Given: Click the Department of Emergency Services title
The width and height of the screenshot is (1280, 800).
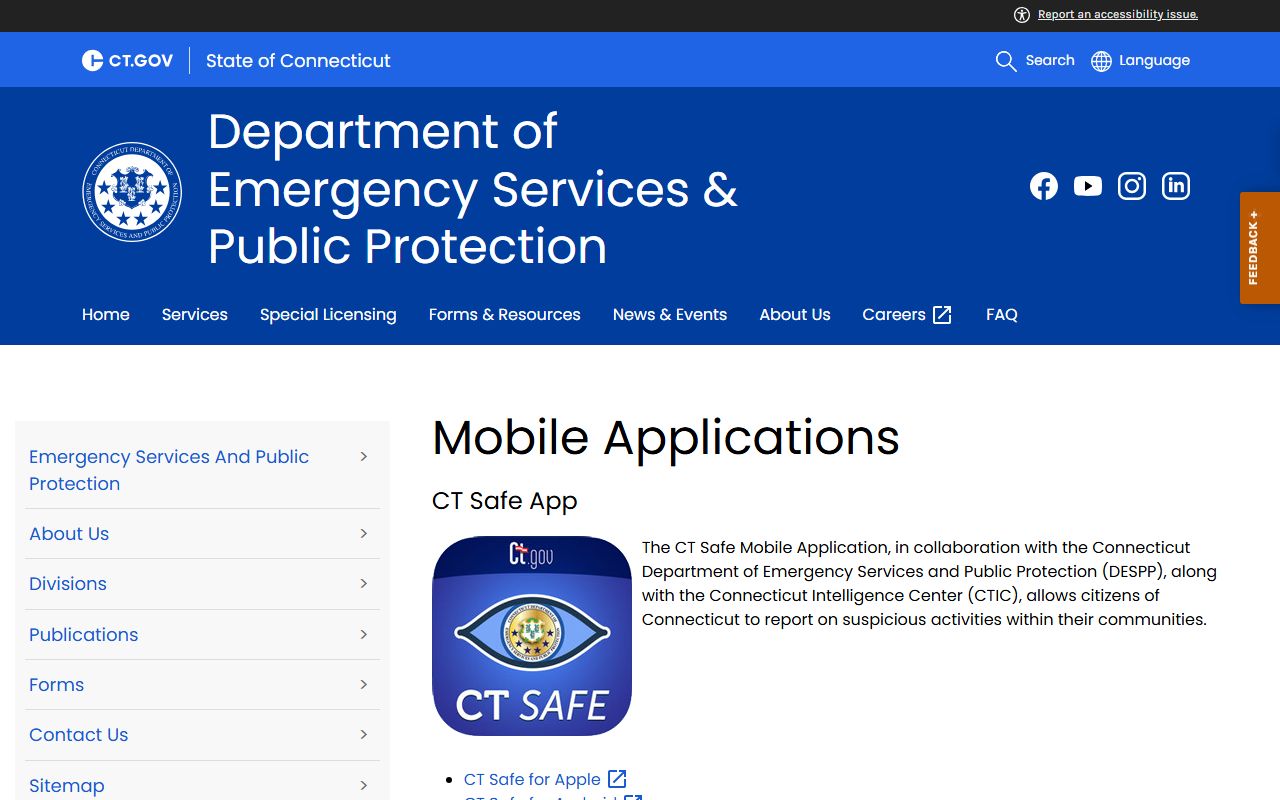Looking at the screenshot, I should click(473, 189).
